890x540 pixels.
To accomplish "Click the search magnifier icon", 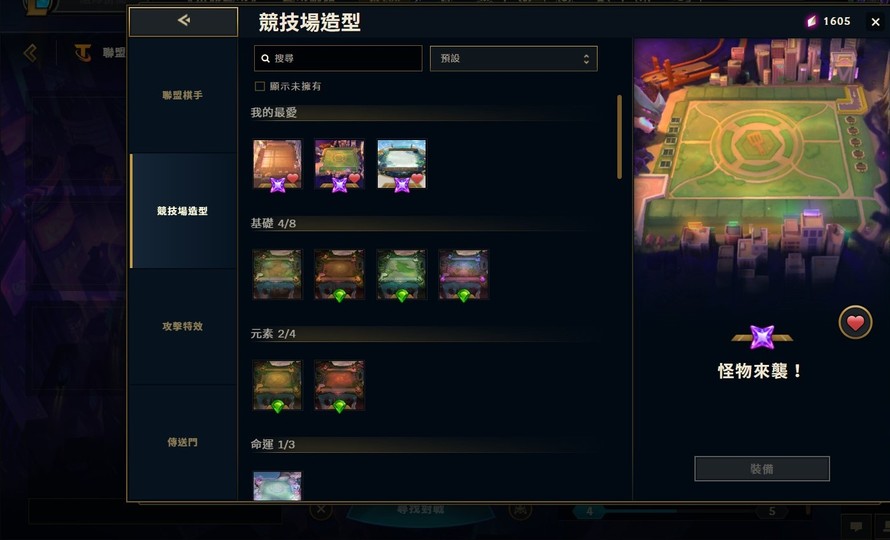I will coord(265,58).
